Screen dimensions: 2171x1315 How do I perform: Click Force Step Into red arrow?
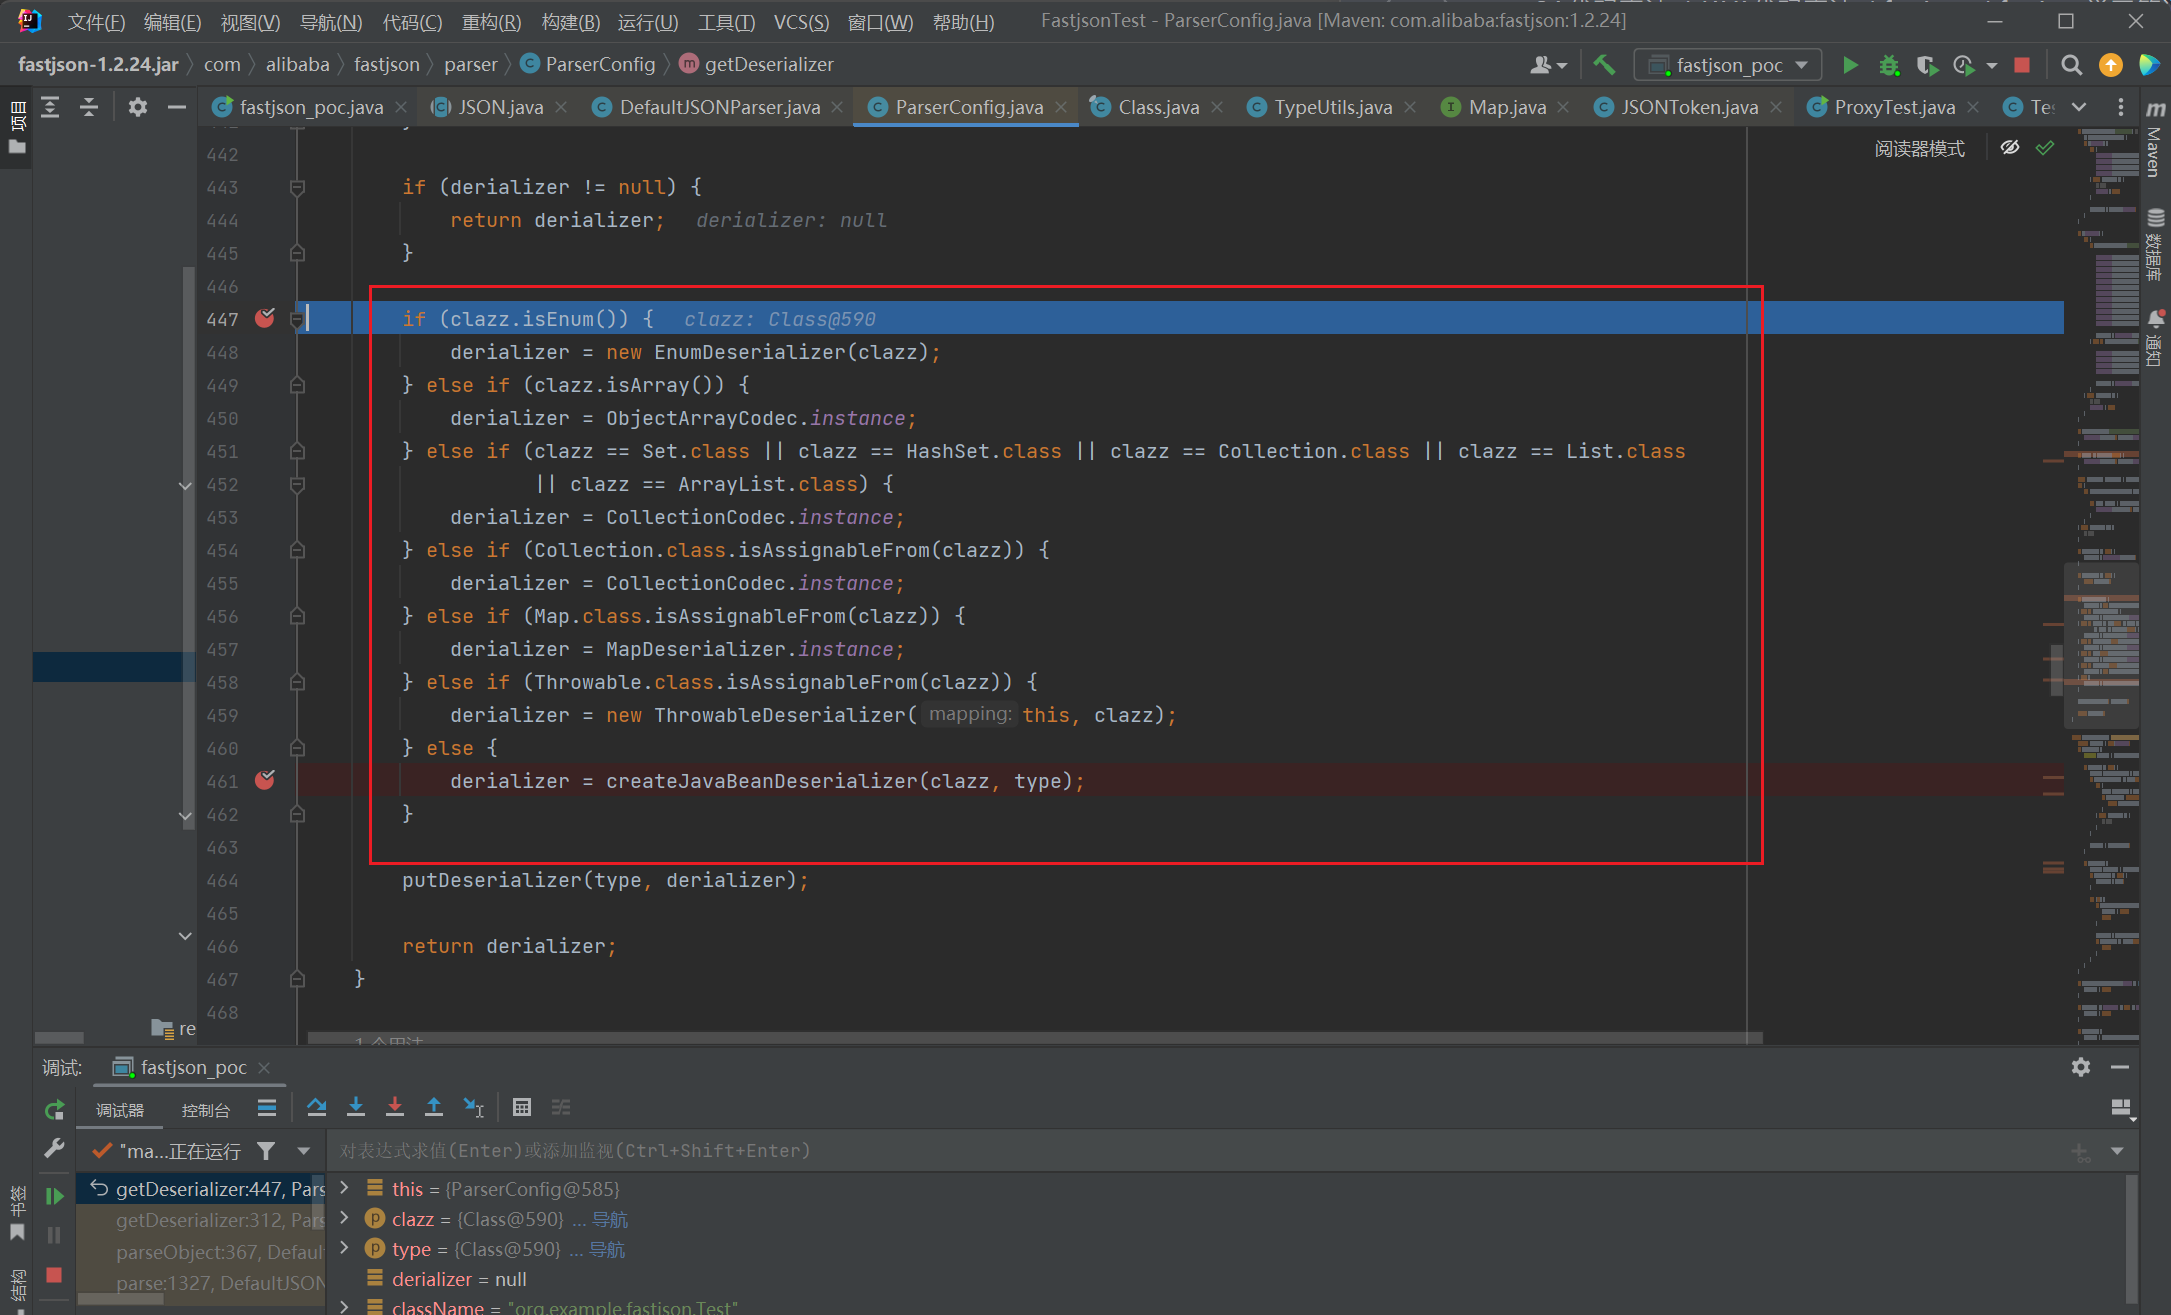[x=395, y=1107]
